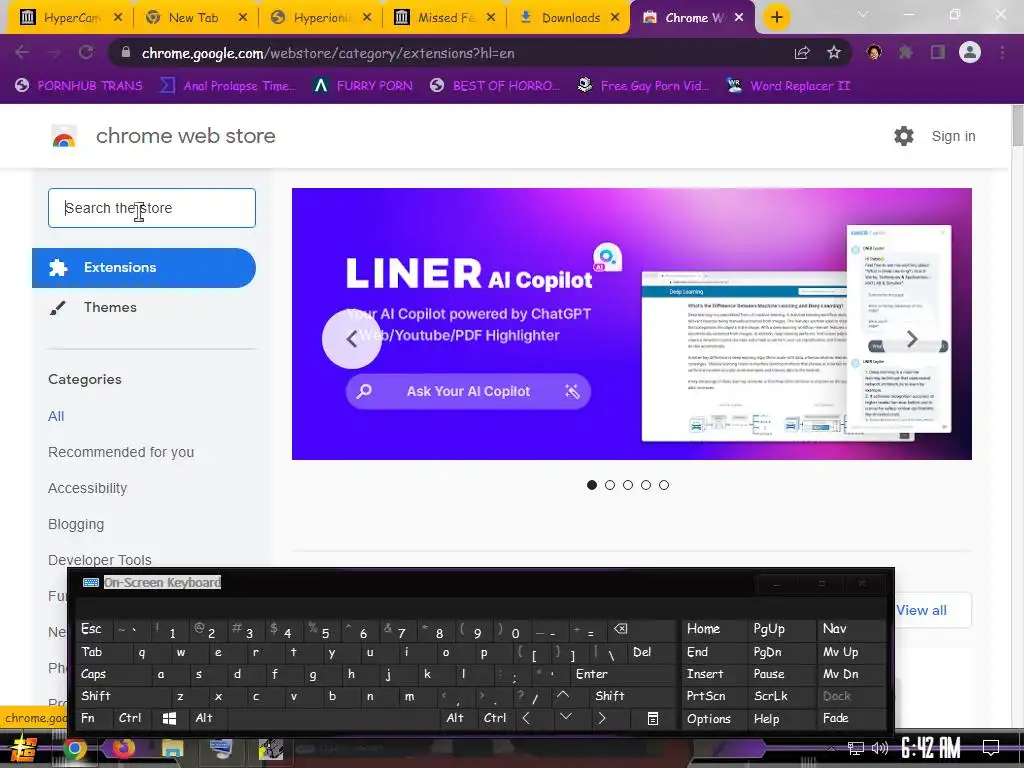Open the notifications icon in system tray
1024x768 pixels.
pyautogui.click(x=991, y=747)
